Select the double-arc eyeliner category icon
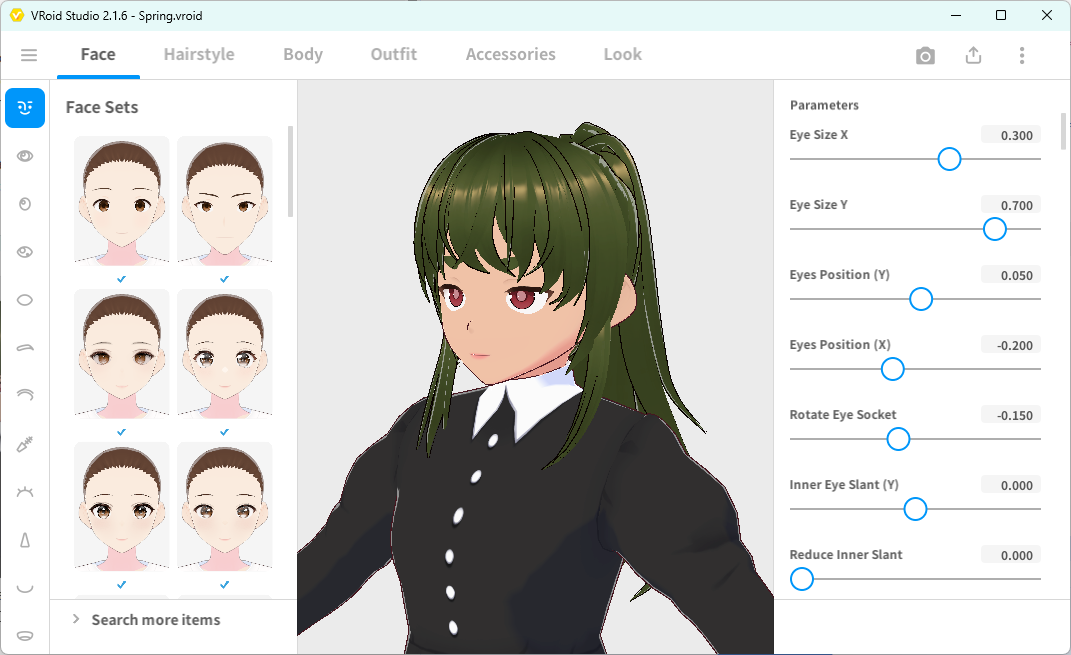 (x=25, y=395)
